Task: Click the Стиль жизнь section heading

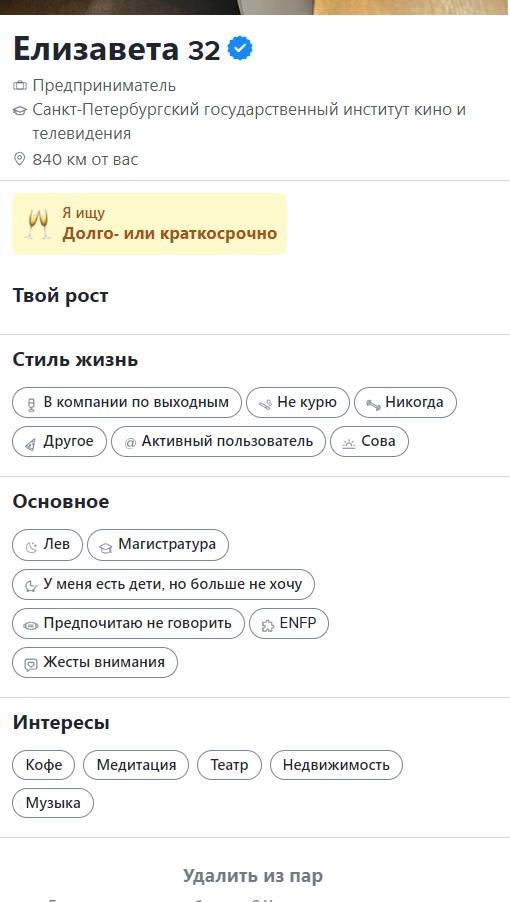Action: [x=75, y=360]
